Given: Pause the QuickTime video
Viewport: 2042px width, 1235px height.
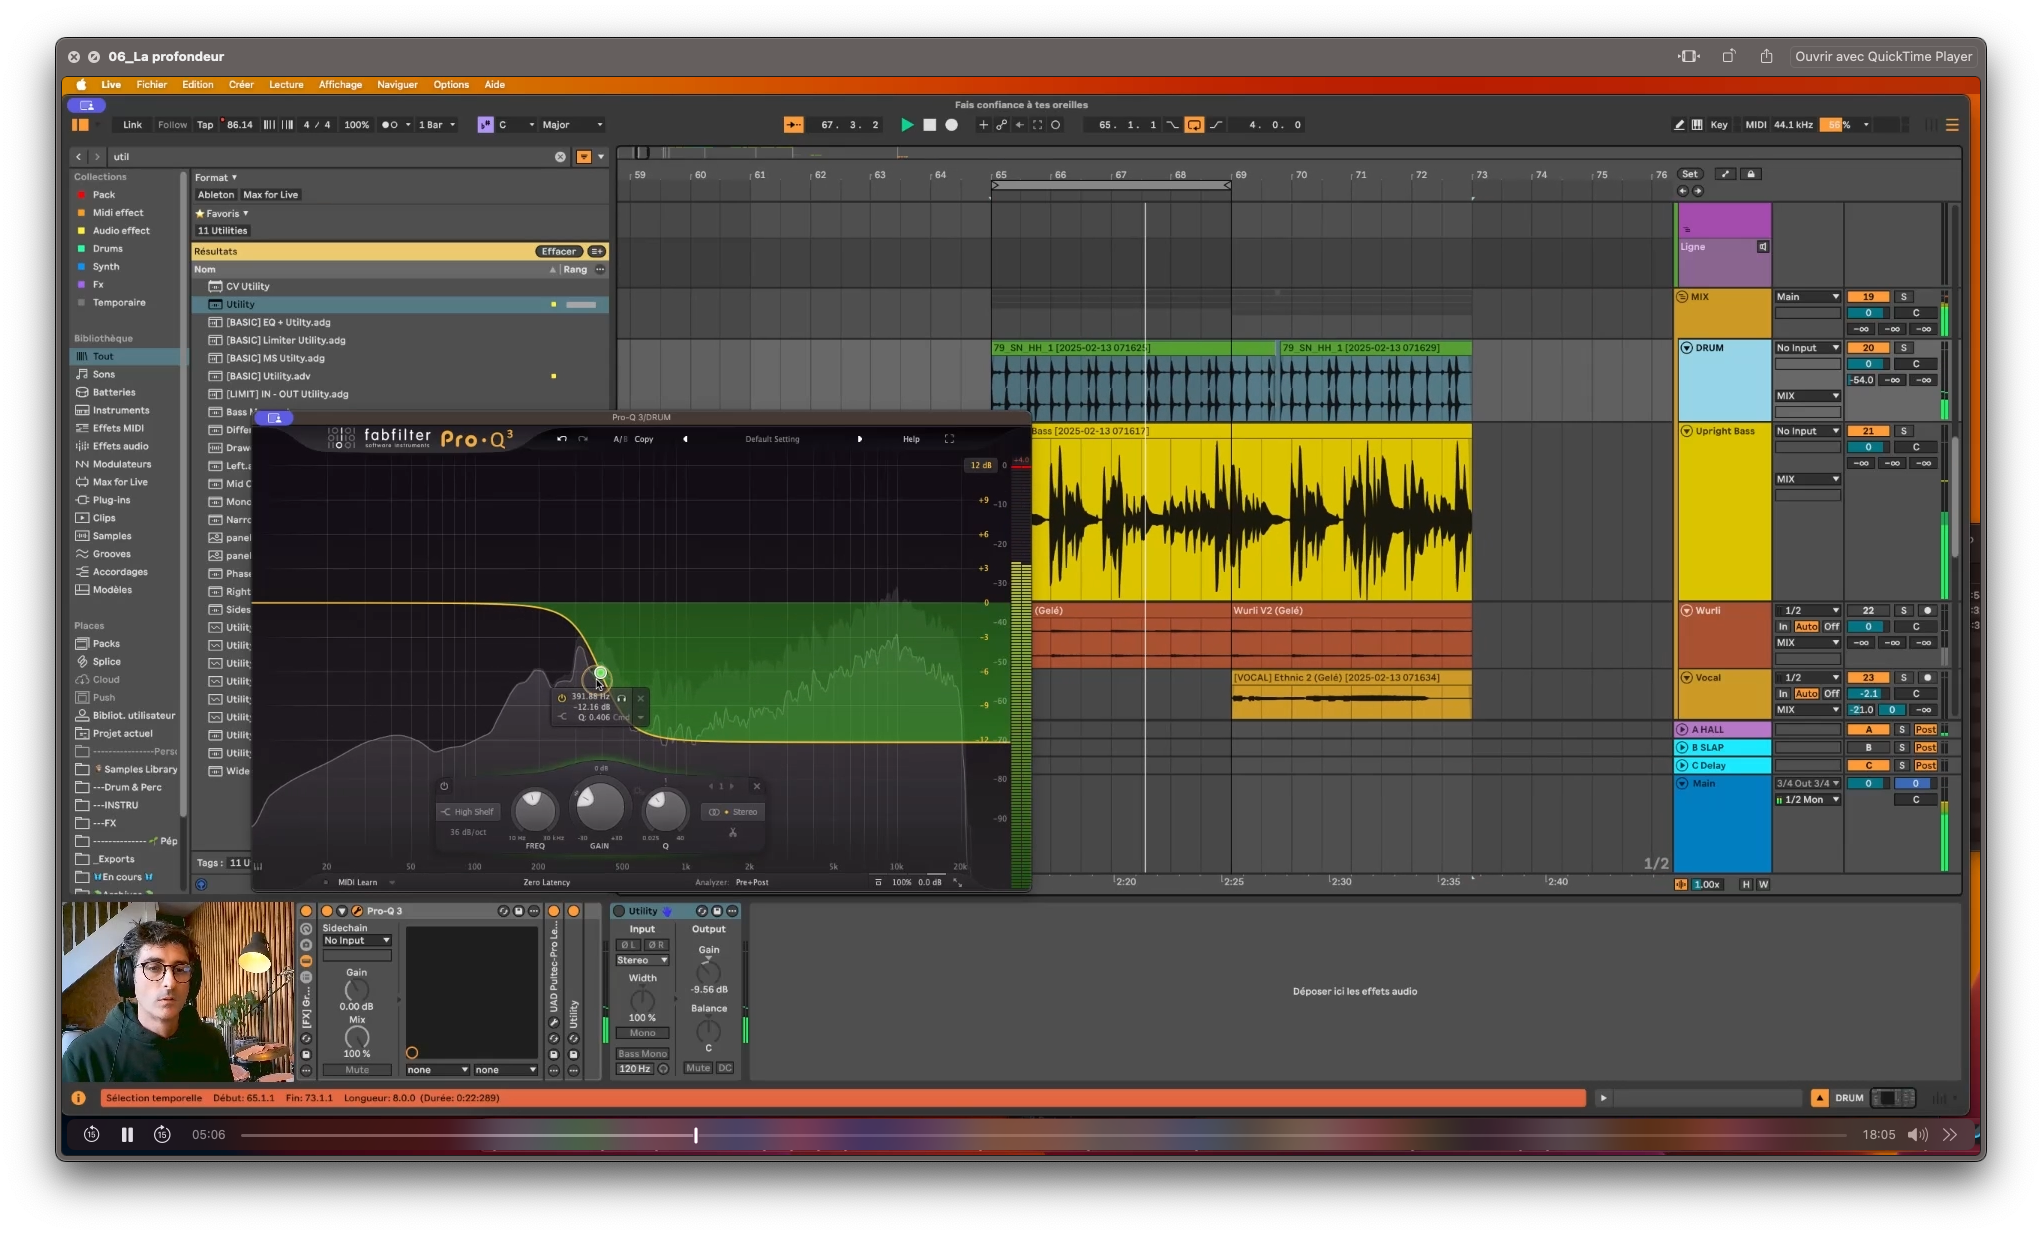Looking at the screenshot, I should 127,1134.
